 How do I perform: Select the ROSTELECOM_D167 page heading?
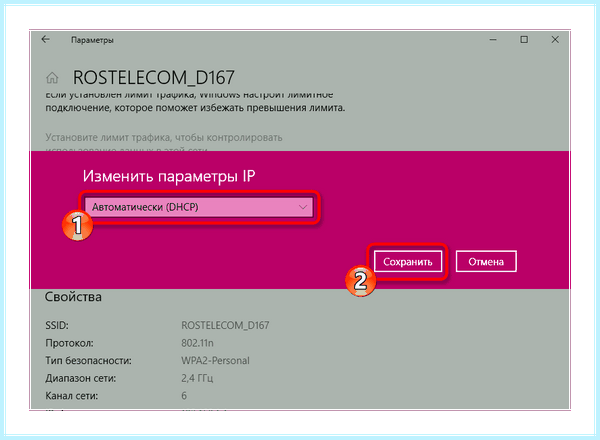point(153,78)
